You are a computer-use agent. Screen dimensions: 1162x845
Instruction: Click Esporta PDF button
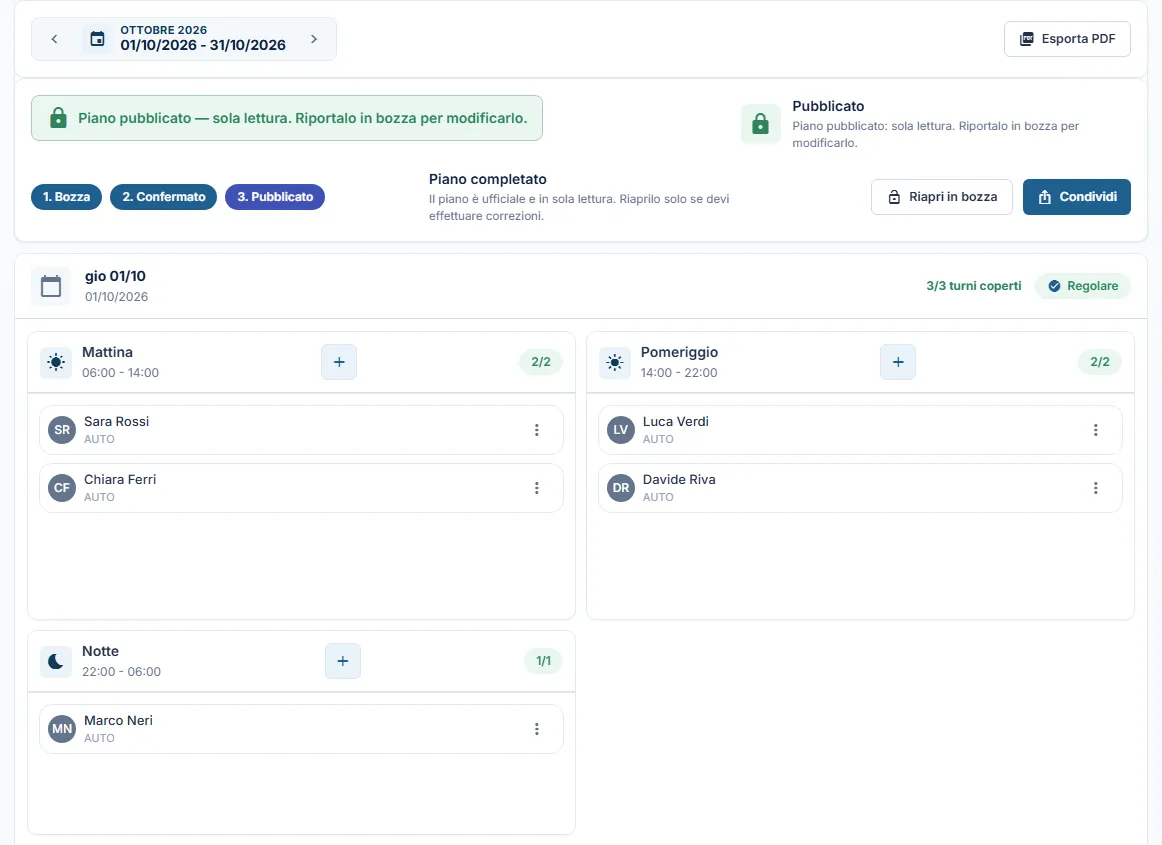(1067, 39)
